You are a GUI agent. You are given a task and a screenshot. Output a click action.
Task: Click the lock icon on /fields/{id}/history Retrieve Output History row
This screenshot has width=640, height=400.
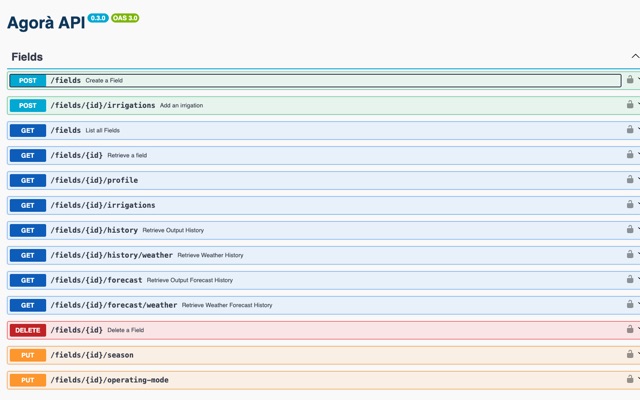point(630,229)
